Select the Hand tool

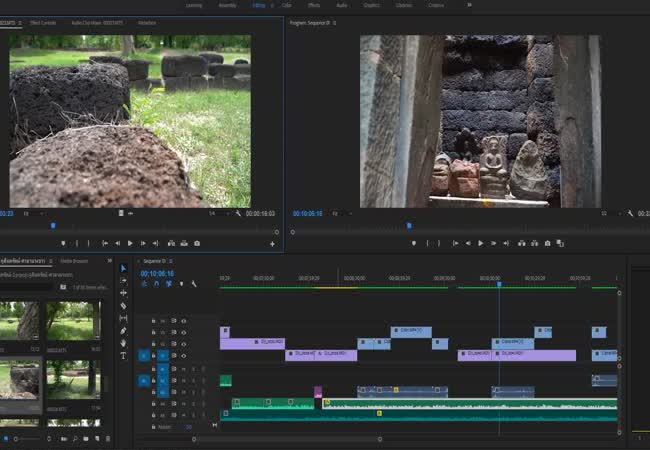124,343
